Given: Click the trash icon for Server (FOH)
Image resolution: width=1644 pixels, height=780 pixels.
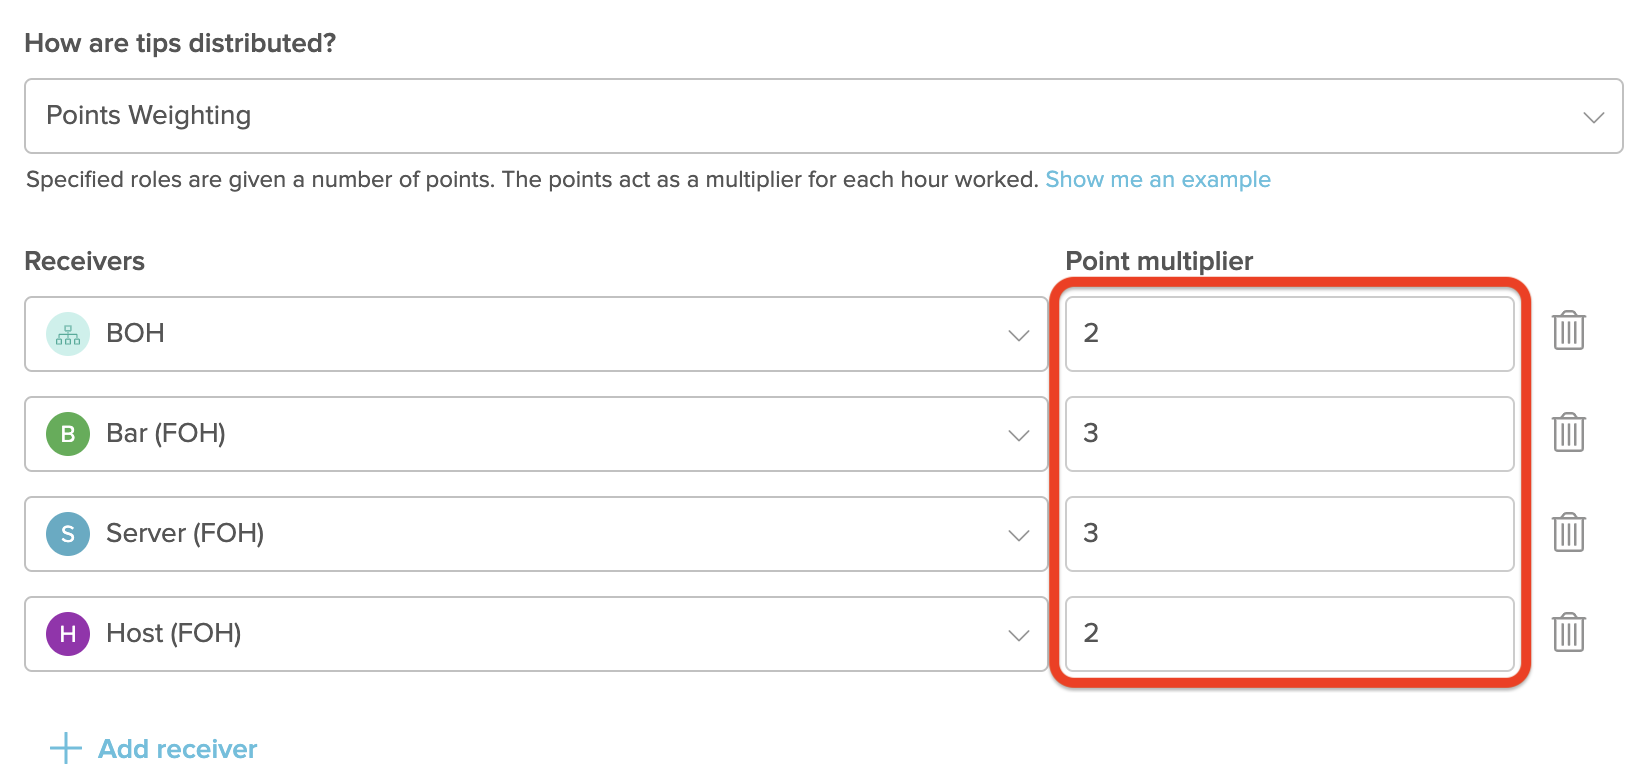Looking at the screenshot, I should click(x=1568, y=534).
